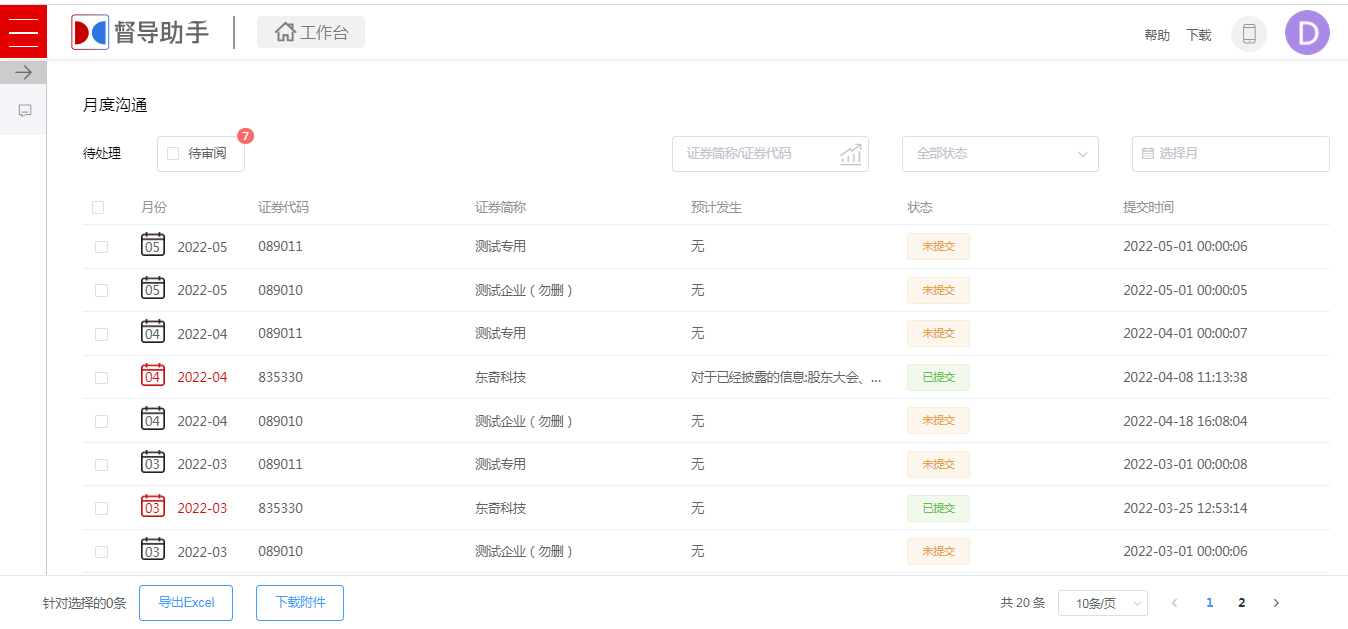This screenshot has height=629, width=1348.
Task: Click the 导出Excel button
Action: tap(186, 603)
